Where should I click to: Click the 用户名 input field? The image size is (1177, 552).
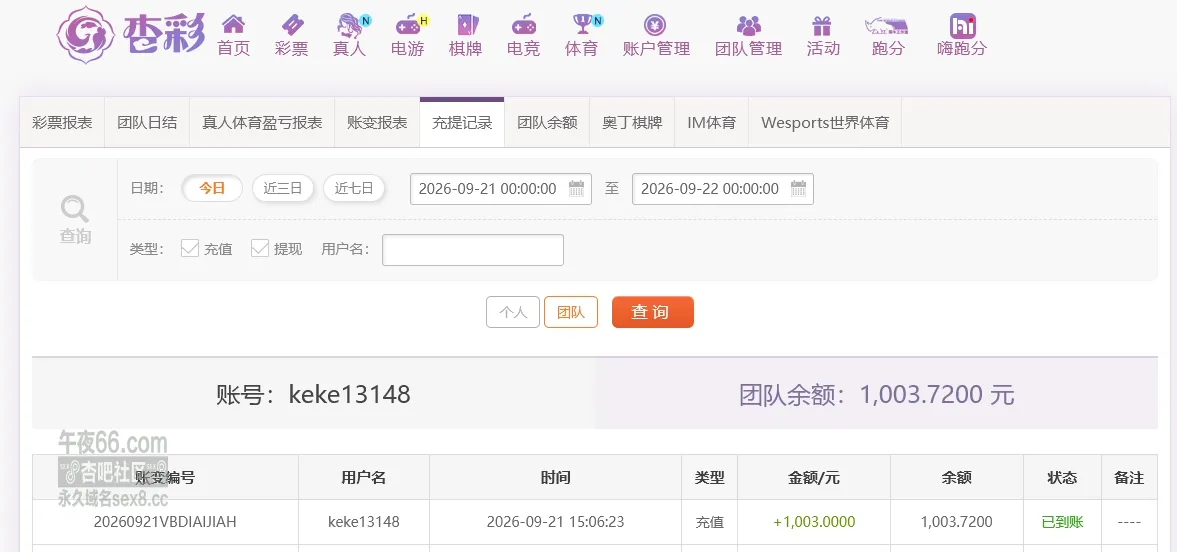click(473, 250)
